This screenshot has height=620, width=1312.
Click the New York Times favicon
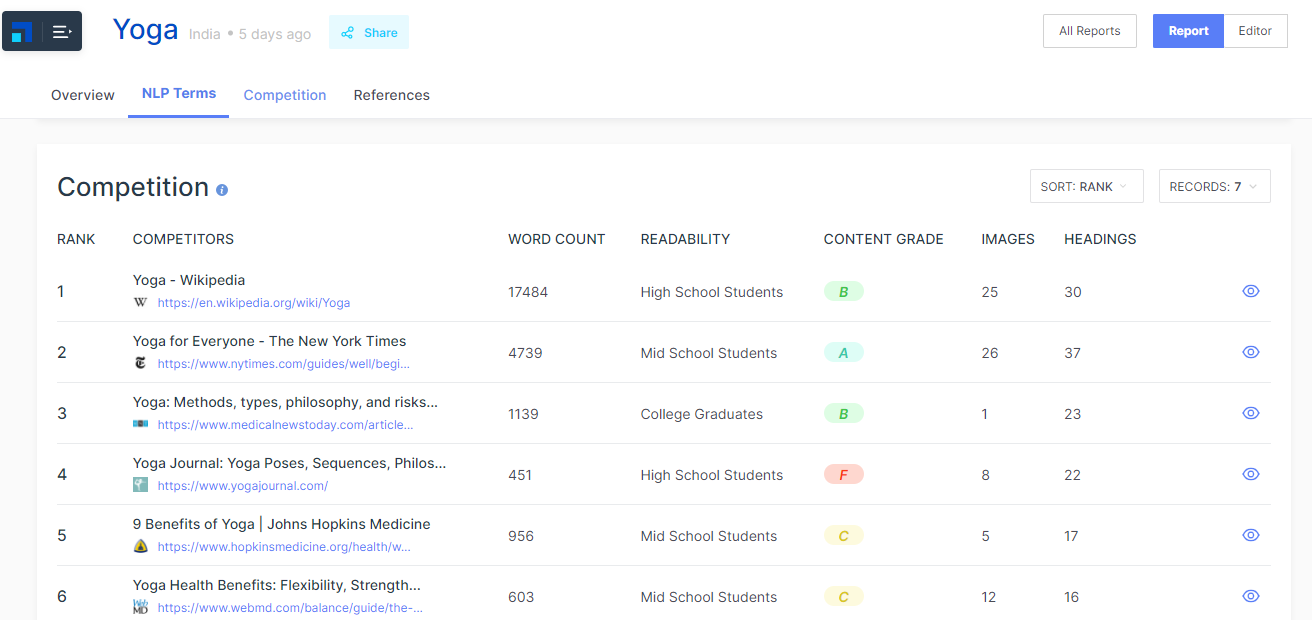(140, 363)
